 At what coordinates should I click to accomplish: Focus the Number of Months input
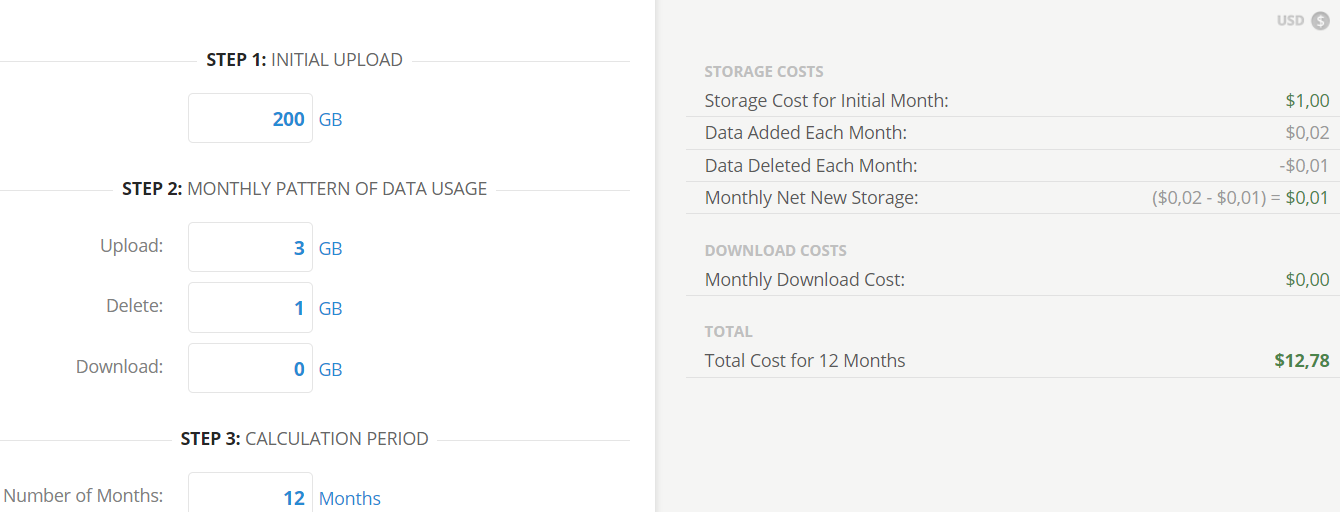coord(250,496)
